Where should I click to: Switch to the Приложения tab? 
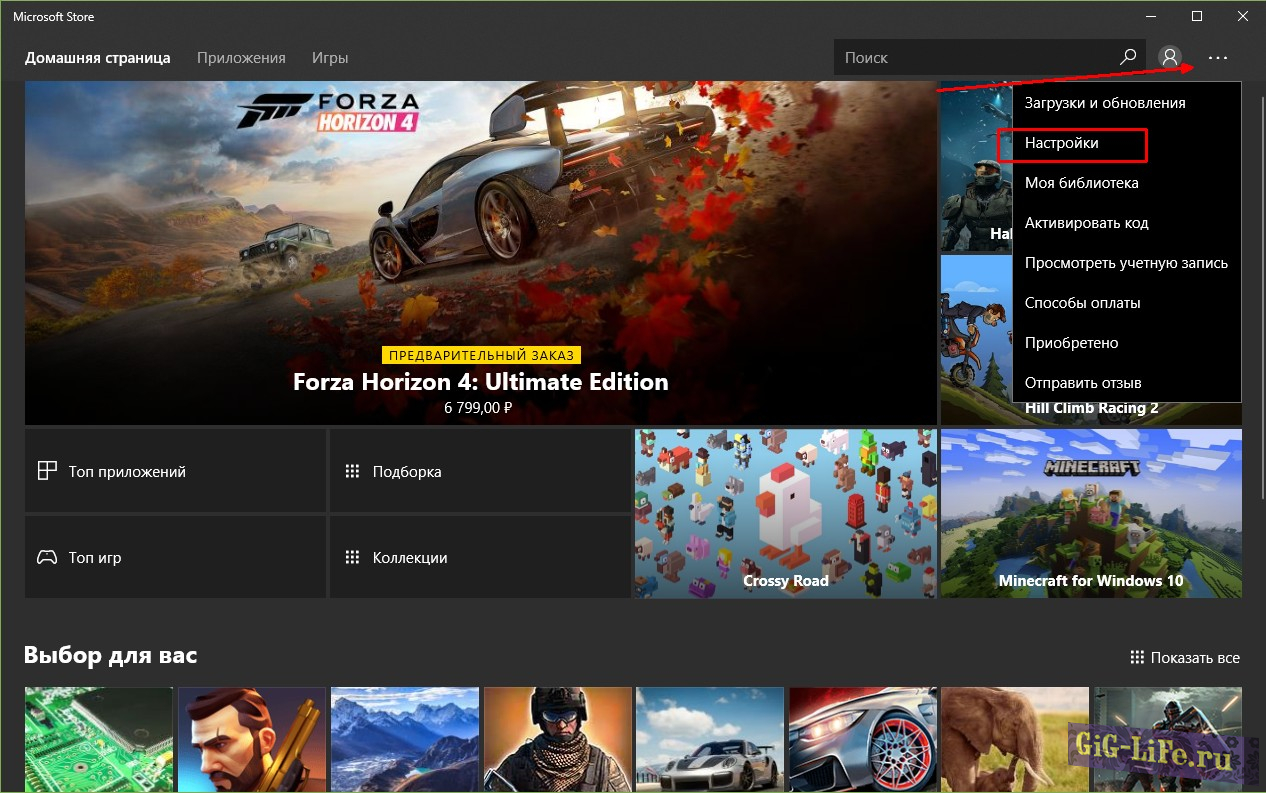[x=241, y=58]
